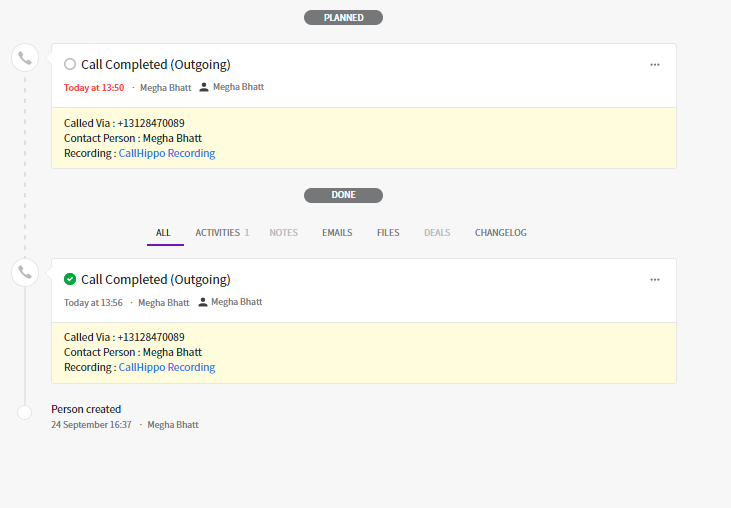The width and height of the screenshot is (731, 508).
Task: Click the Person created timeline circle marker
Action: (x=25, y=412)
